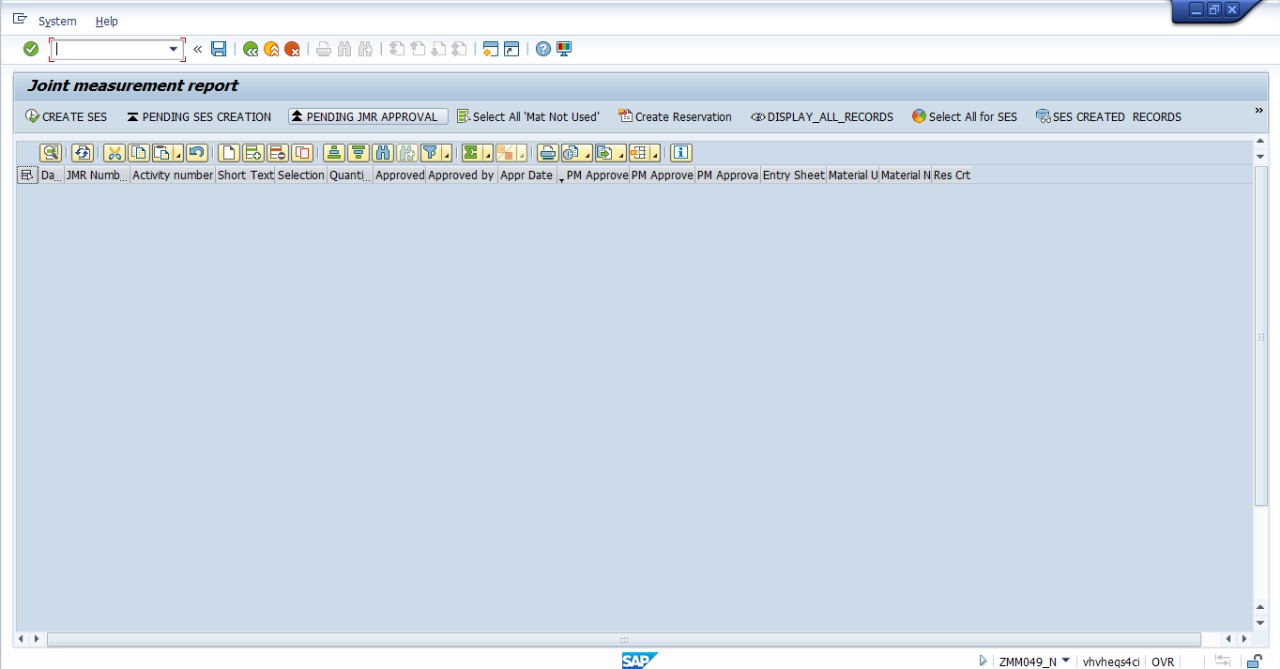Expand the hidden application toolbar buttons chevron

(x=1259, y=111)
